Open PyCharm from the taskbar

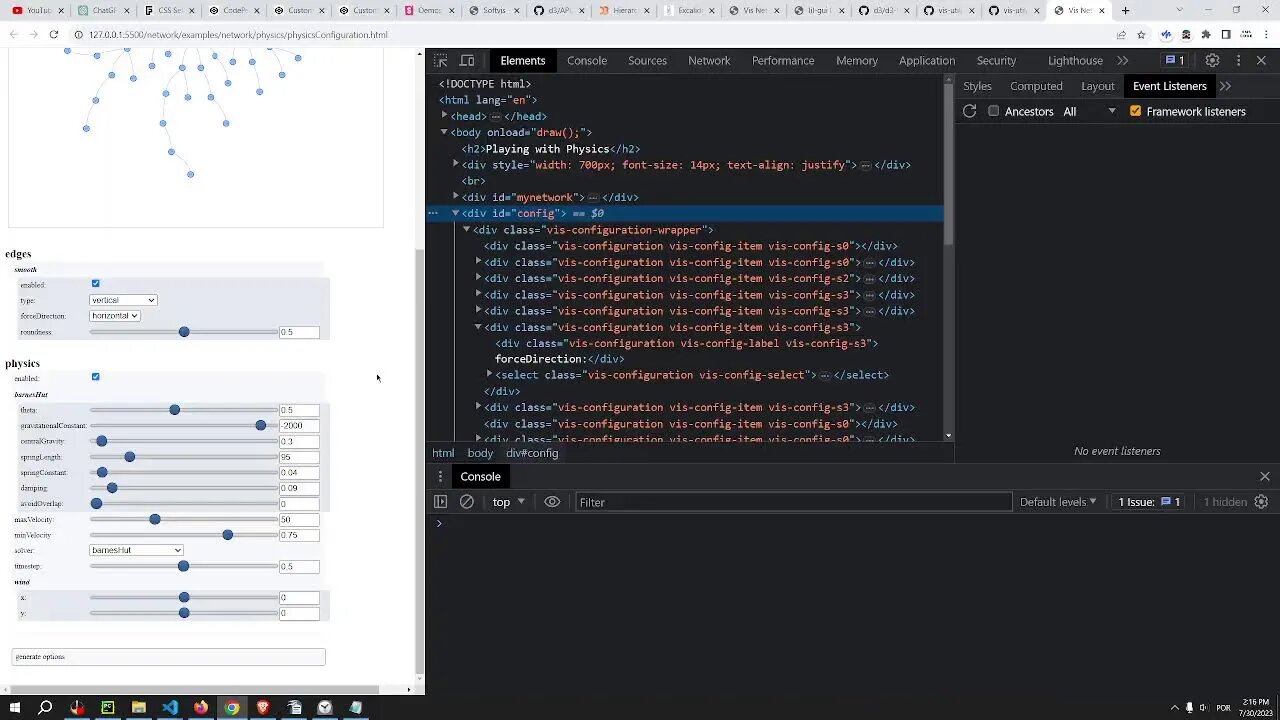[108, 707]
